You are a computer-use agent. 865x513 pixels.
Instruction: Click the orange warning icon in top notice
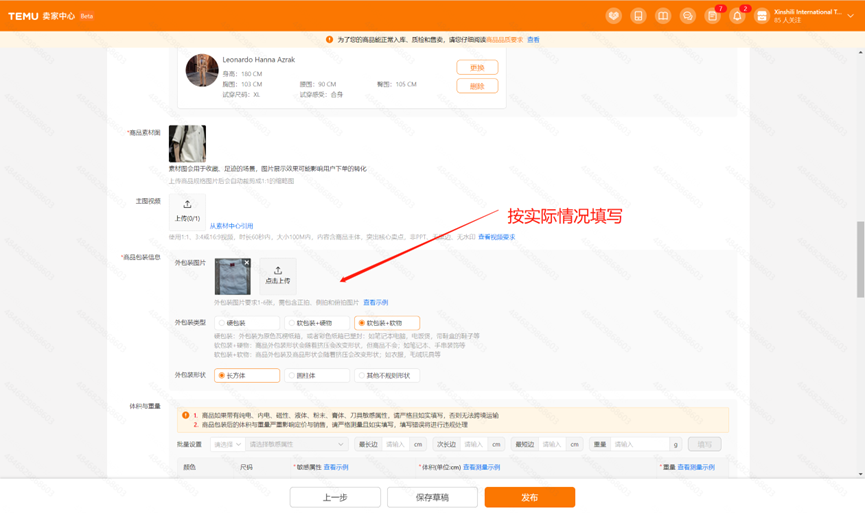pyautogui.click(x=329, y=40)
